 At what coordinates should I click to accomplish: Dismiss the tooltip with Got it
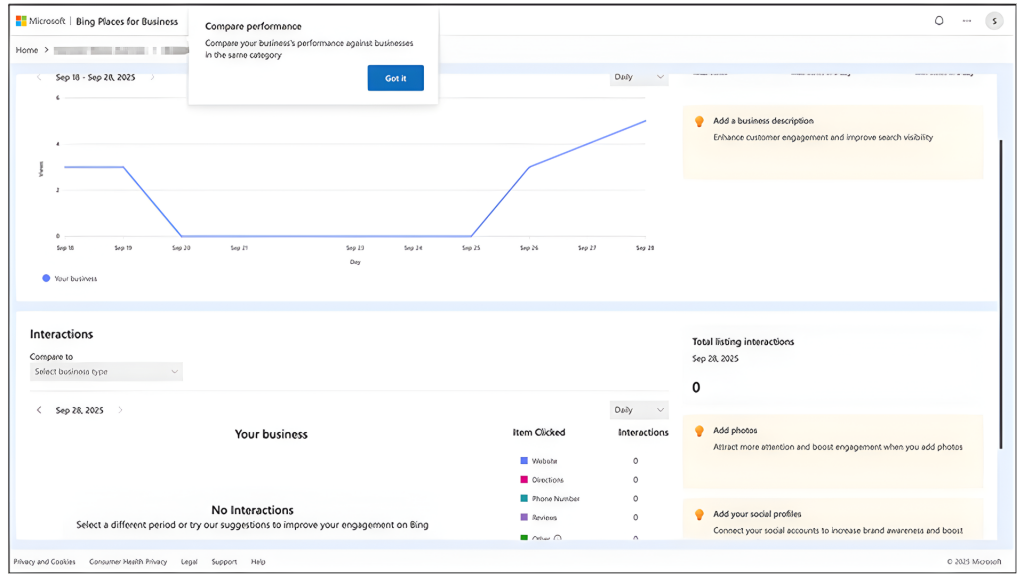coord(395,78)
